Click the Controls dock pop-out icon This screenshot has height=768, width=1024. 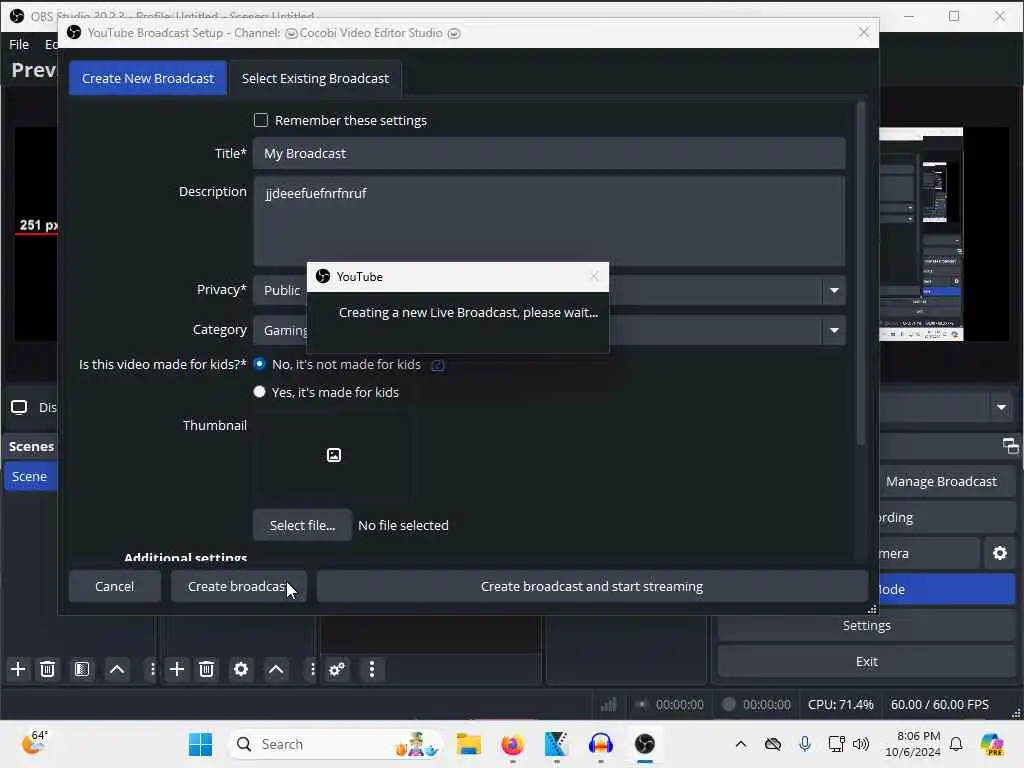pos(1010,446)
